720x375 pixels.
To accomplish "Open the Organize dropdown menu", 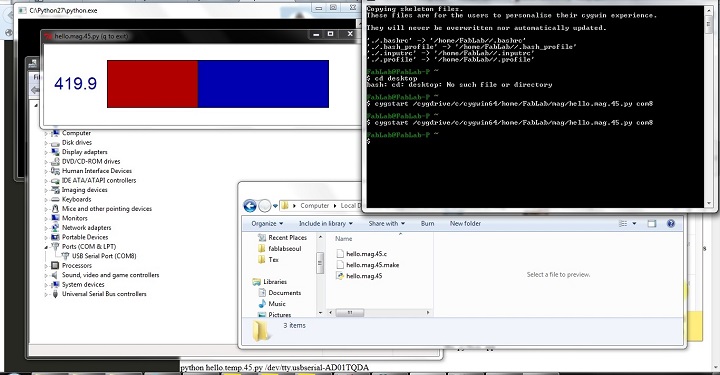I will (x=267, y=224).
